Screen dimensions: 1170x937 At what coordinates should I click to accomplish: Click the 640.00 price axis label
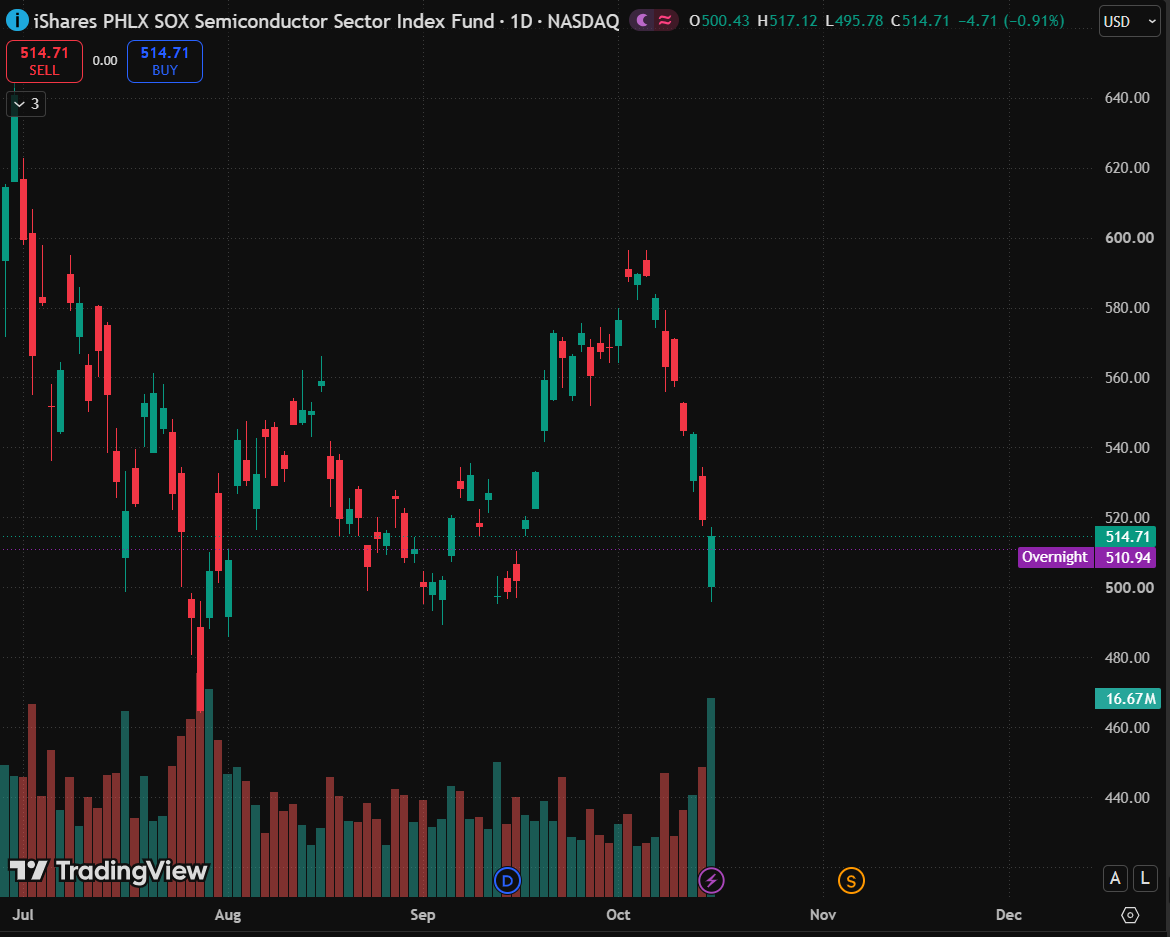coord(1127,98)
